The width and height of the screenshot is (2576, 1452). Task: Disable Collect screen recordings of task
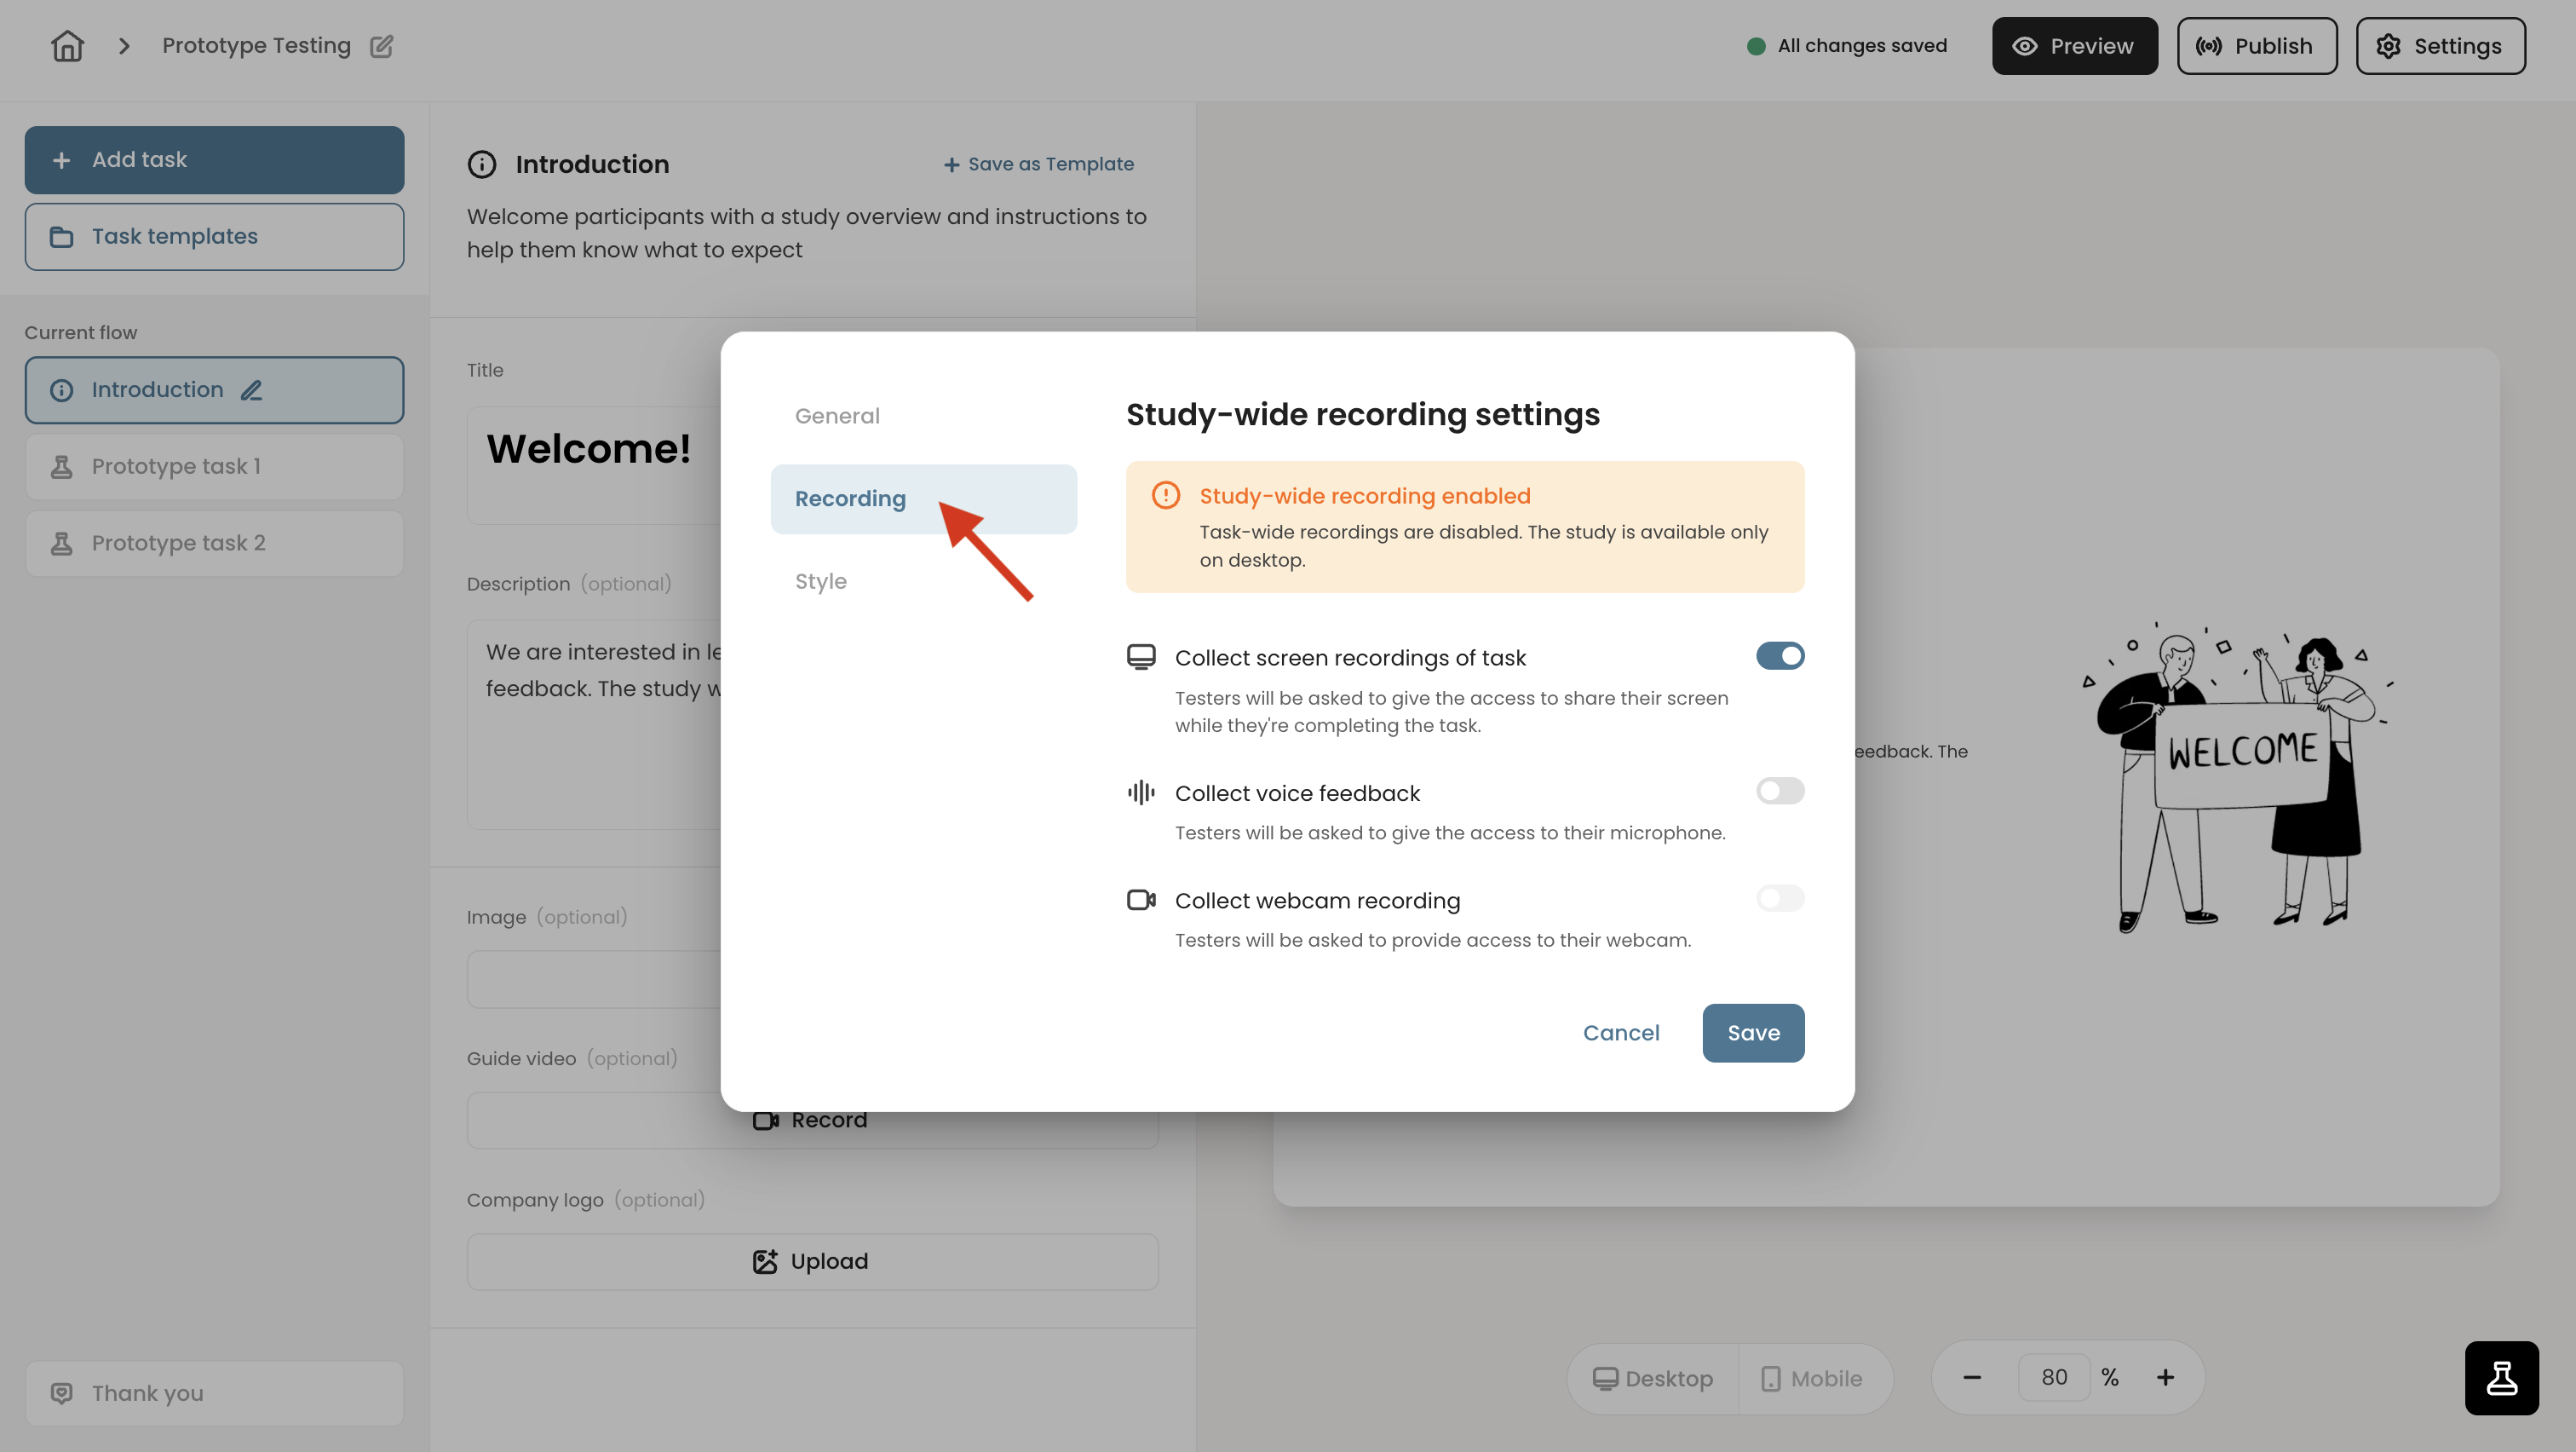[1780, 656]
